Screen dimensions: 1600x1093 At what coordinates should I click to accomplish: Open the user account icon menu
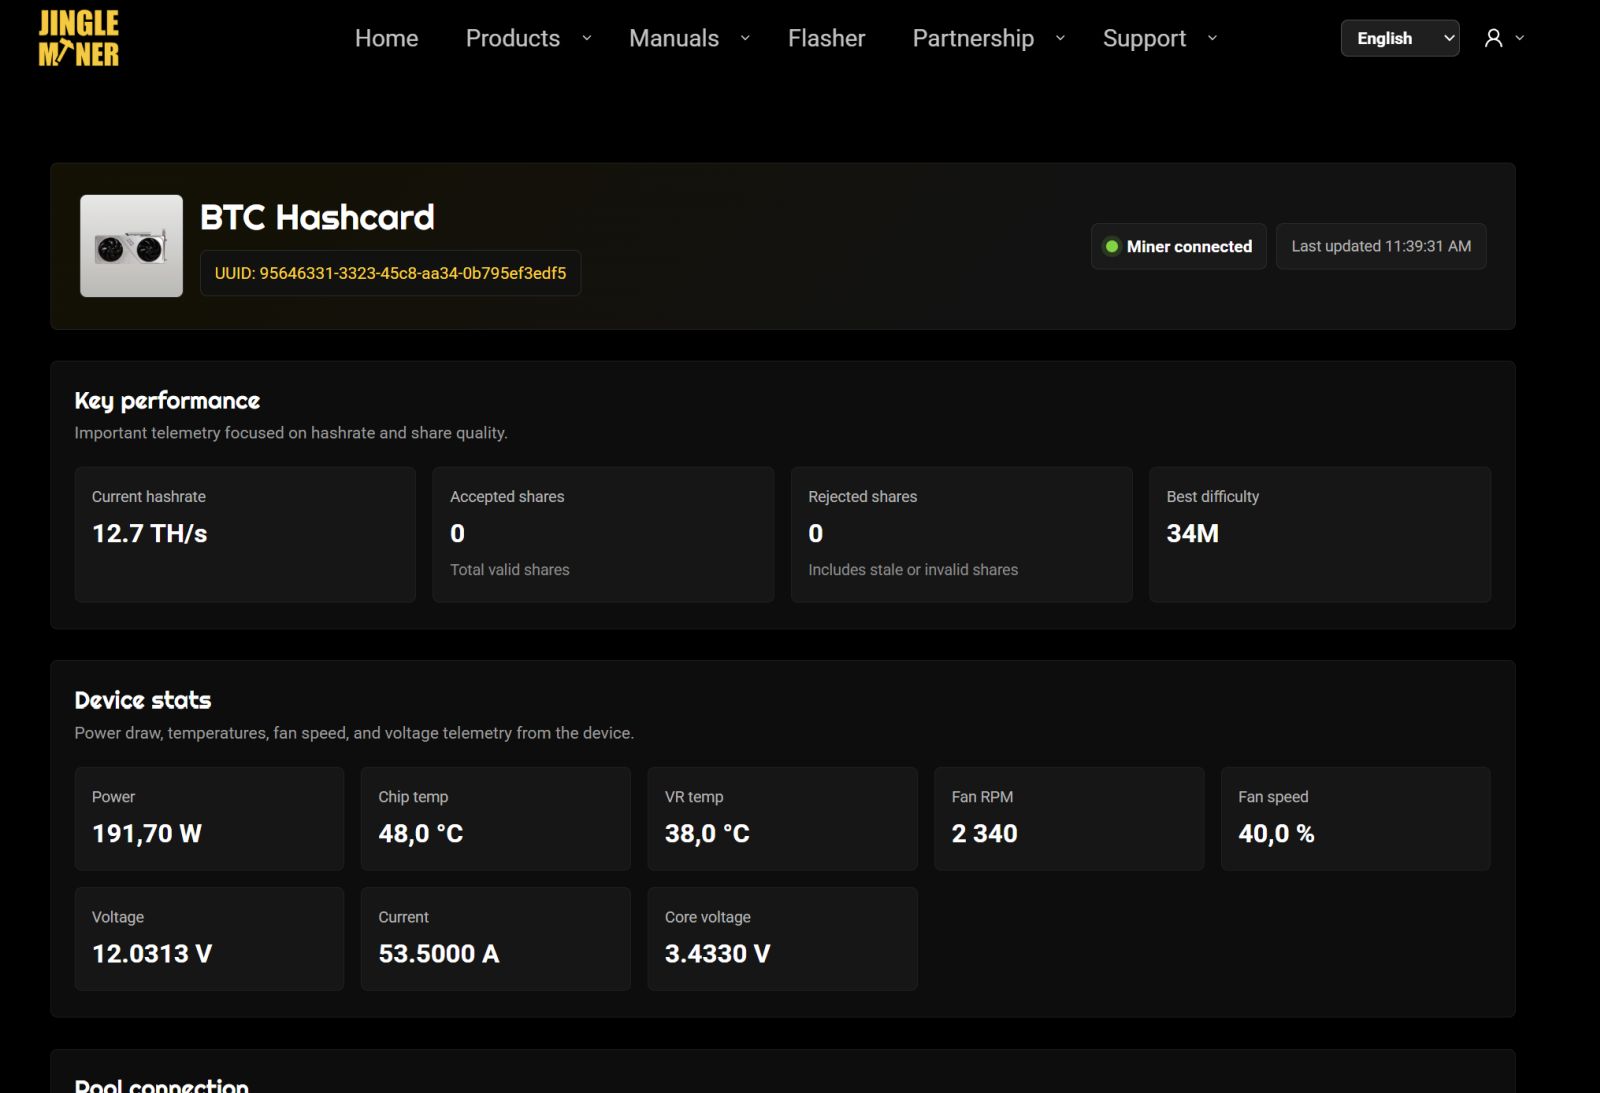click(x=1493, y=38)
